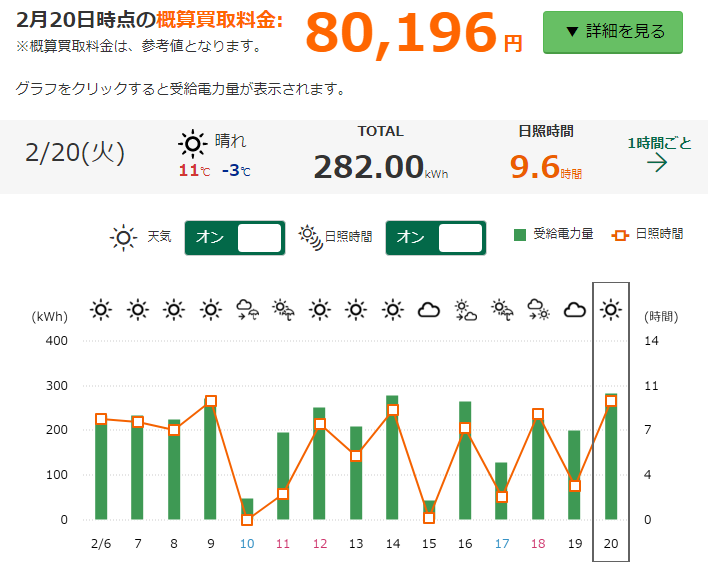Viewport: 708px width, 573px height.
Task: Open details with the 詳細を見る button
Action: coord(613,32)
